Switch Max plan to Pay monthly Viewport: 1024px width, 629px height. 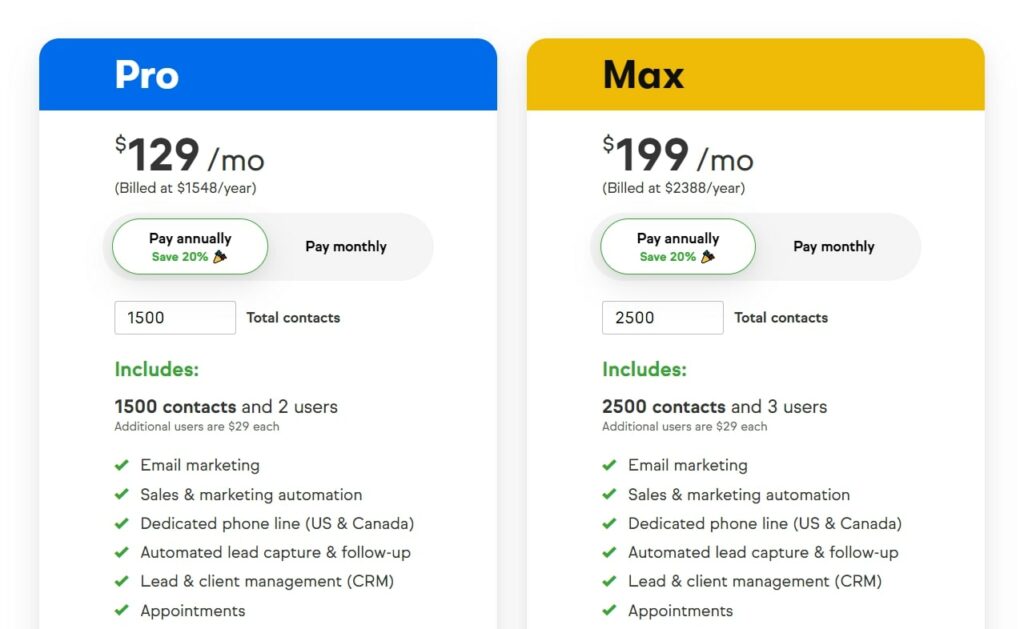pos(834,246)
